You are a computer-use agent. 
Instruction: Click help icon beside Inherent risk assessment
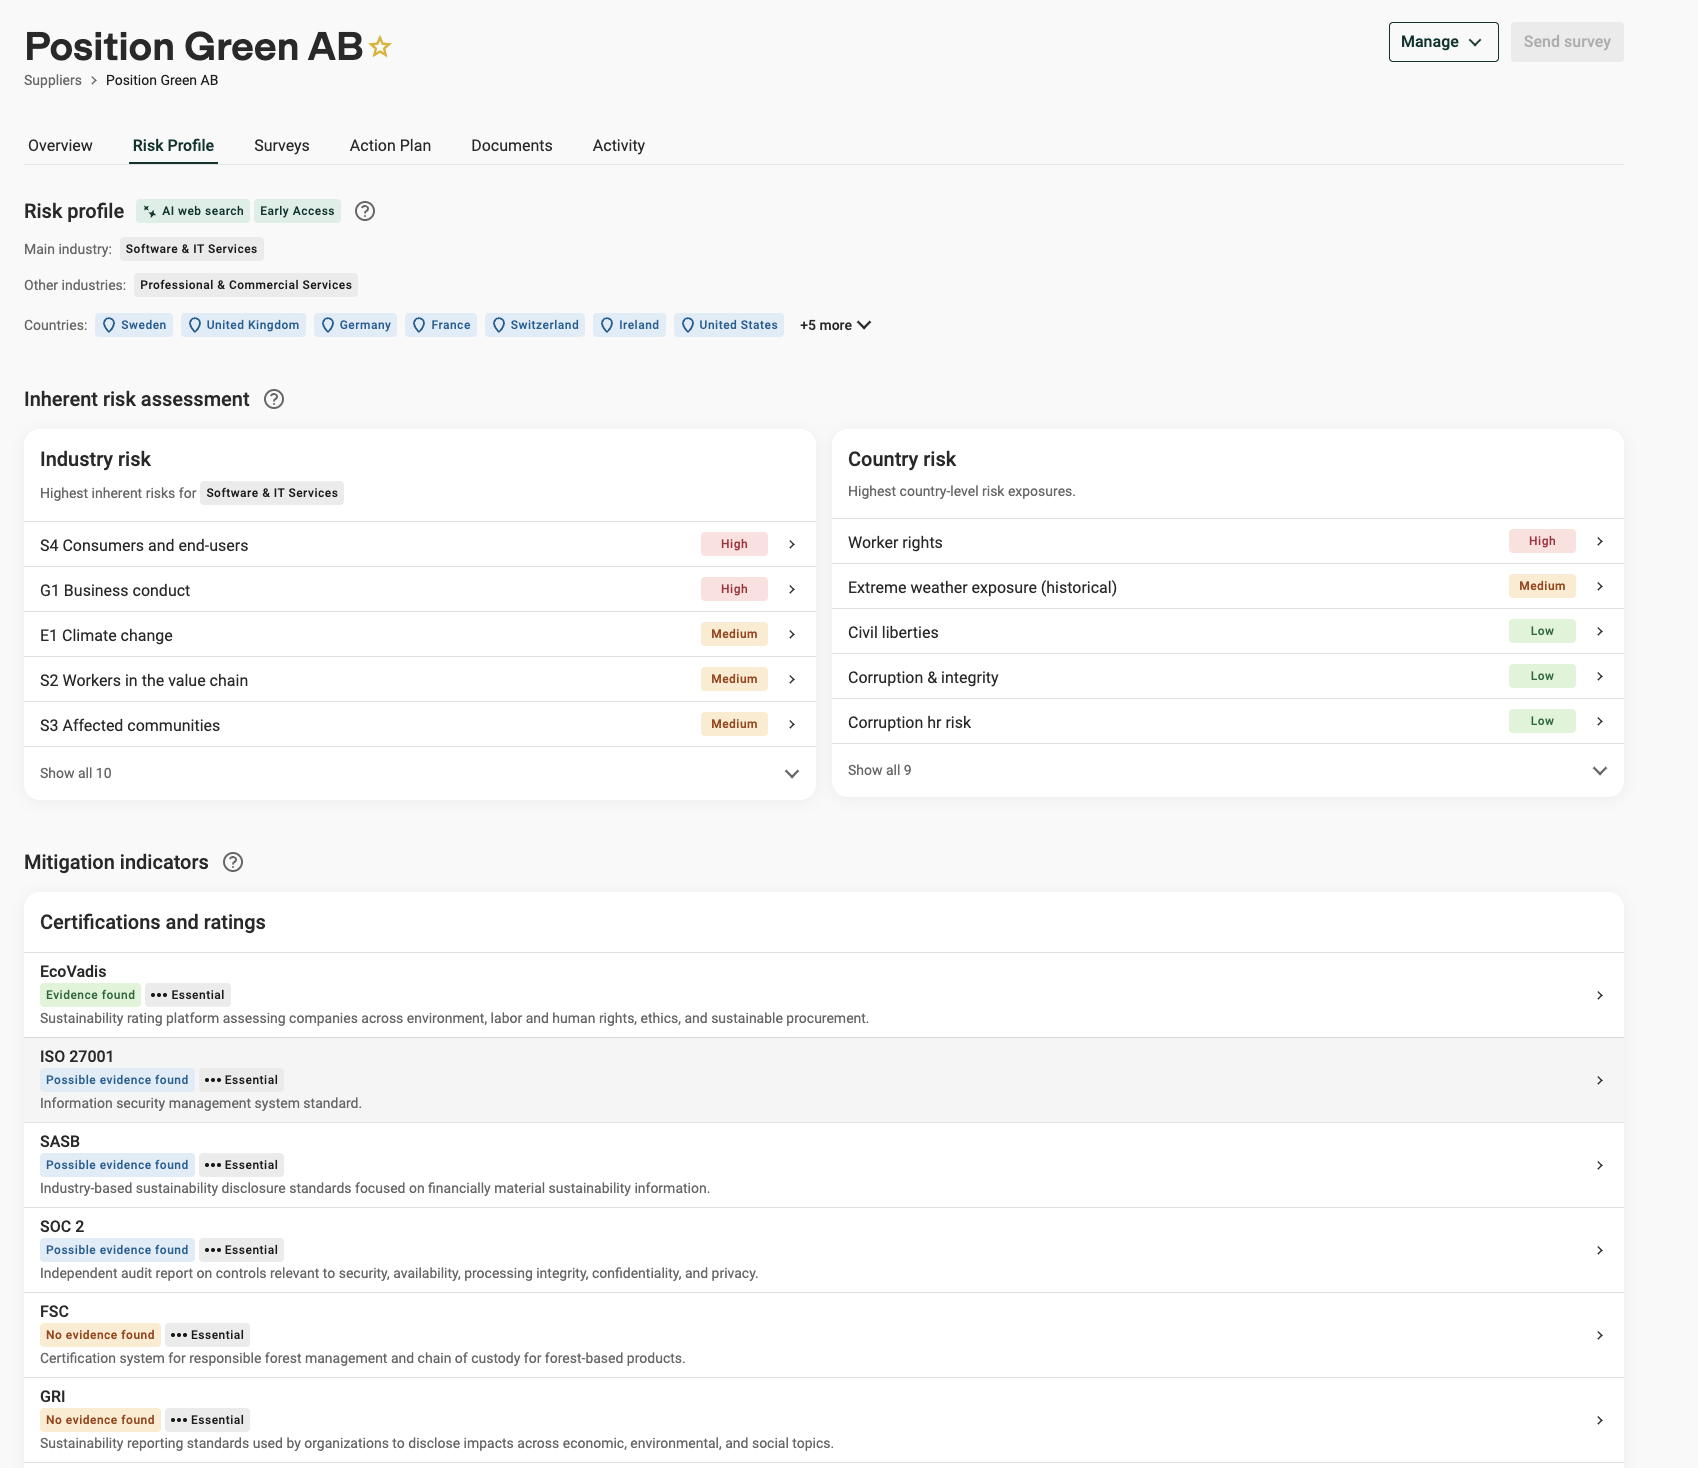(274, 399)
